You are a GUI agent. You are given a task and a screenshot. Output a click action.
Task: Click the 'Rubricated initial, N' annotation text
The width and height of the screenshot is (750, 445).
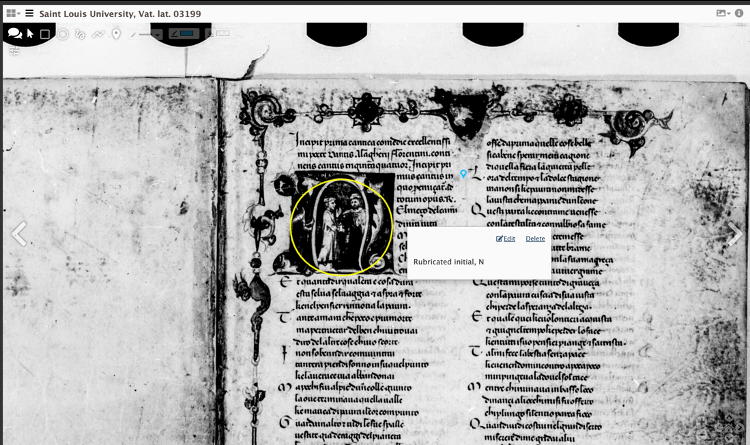click(449, 262)
